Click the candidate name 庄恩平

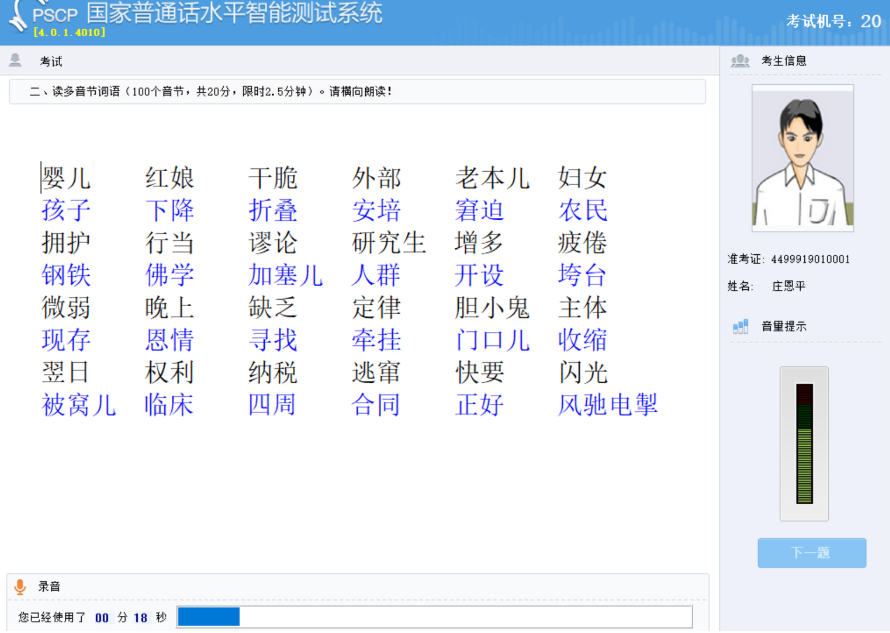click(x=788, y=286)
